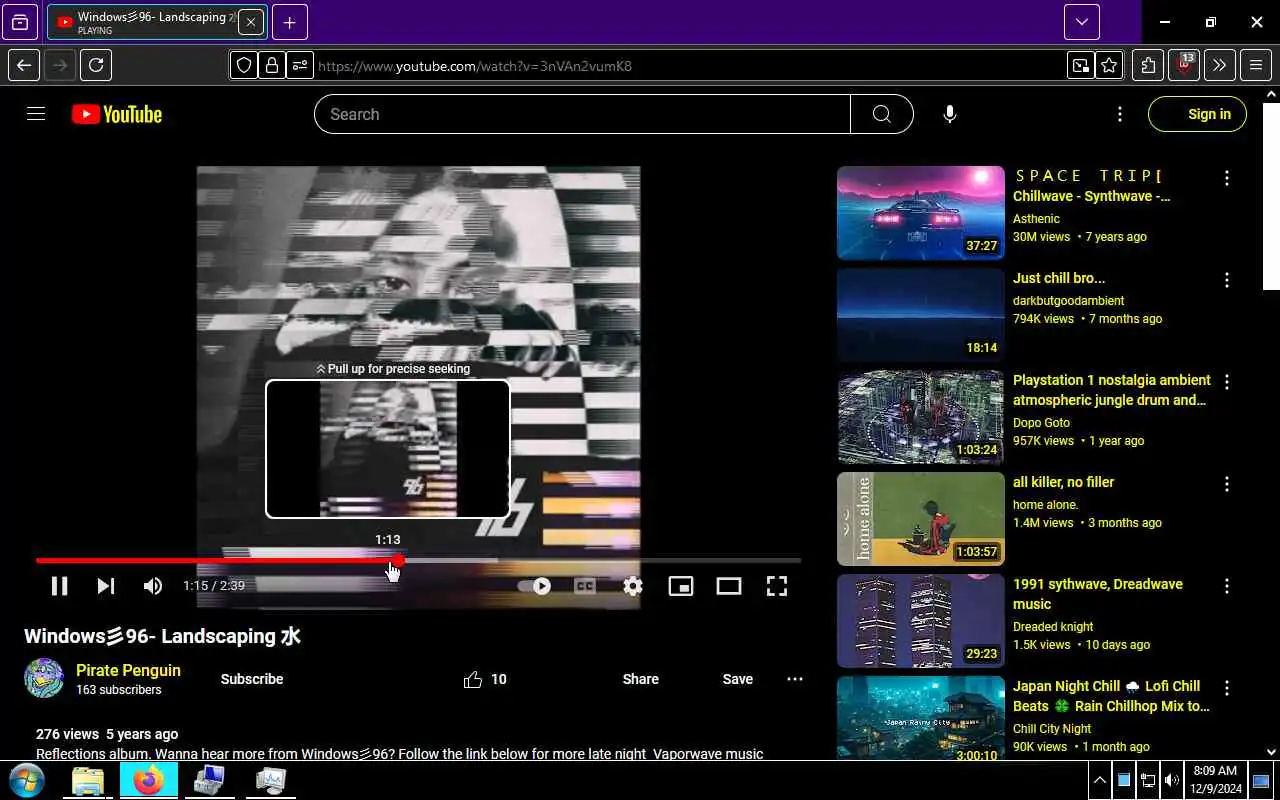Open more actions ellipsis below video

795,679
